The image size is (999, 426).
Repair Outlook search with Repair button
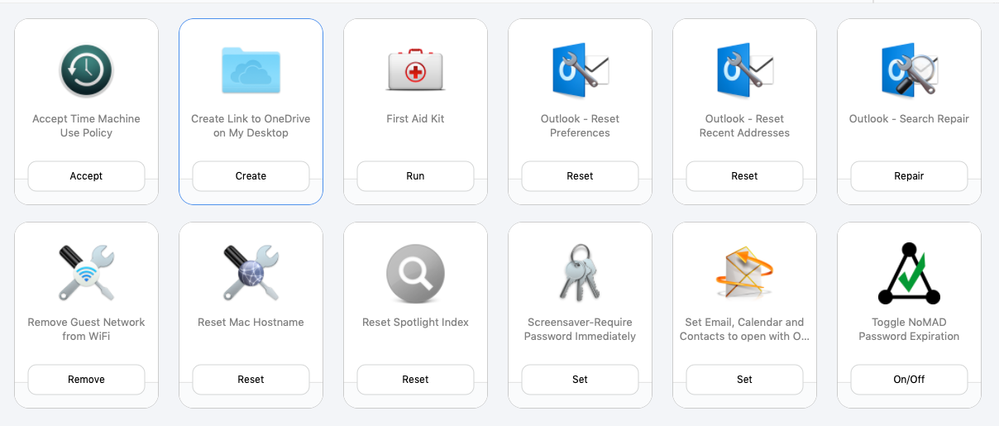909,176
